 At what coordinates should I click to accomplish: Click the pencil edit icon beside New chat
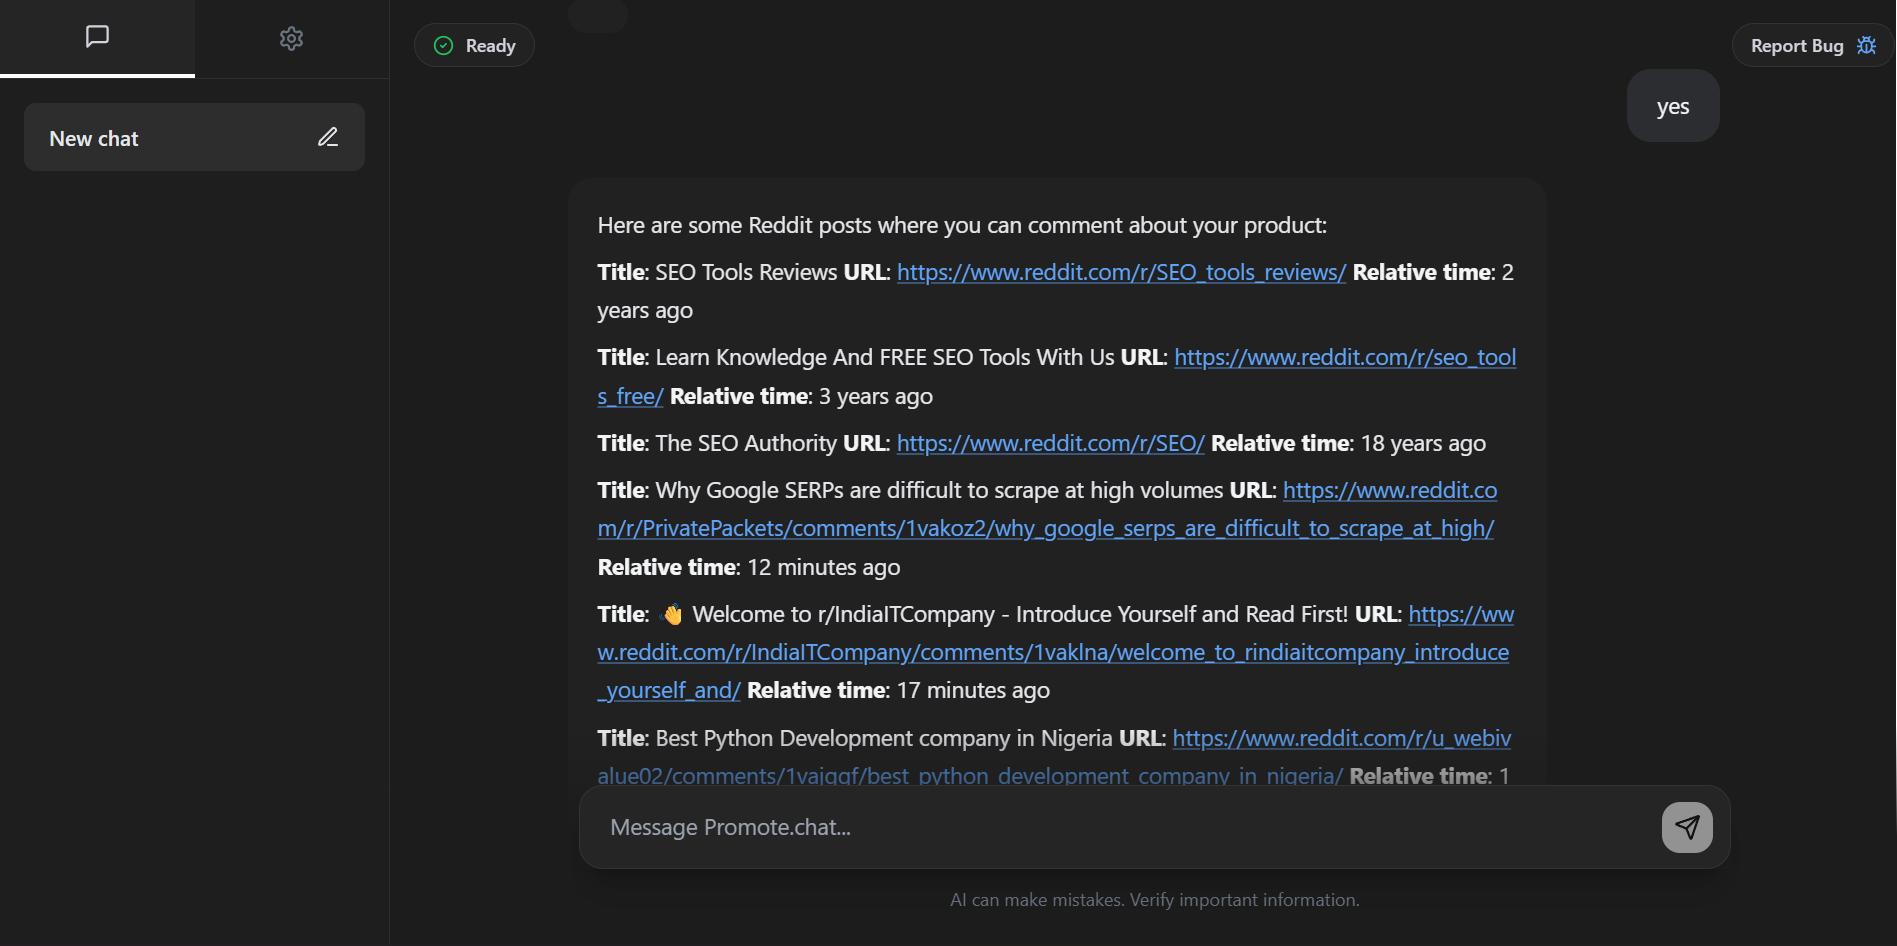(328, 137)
